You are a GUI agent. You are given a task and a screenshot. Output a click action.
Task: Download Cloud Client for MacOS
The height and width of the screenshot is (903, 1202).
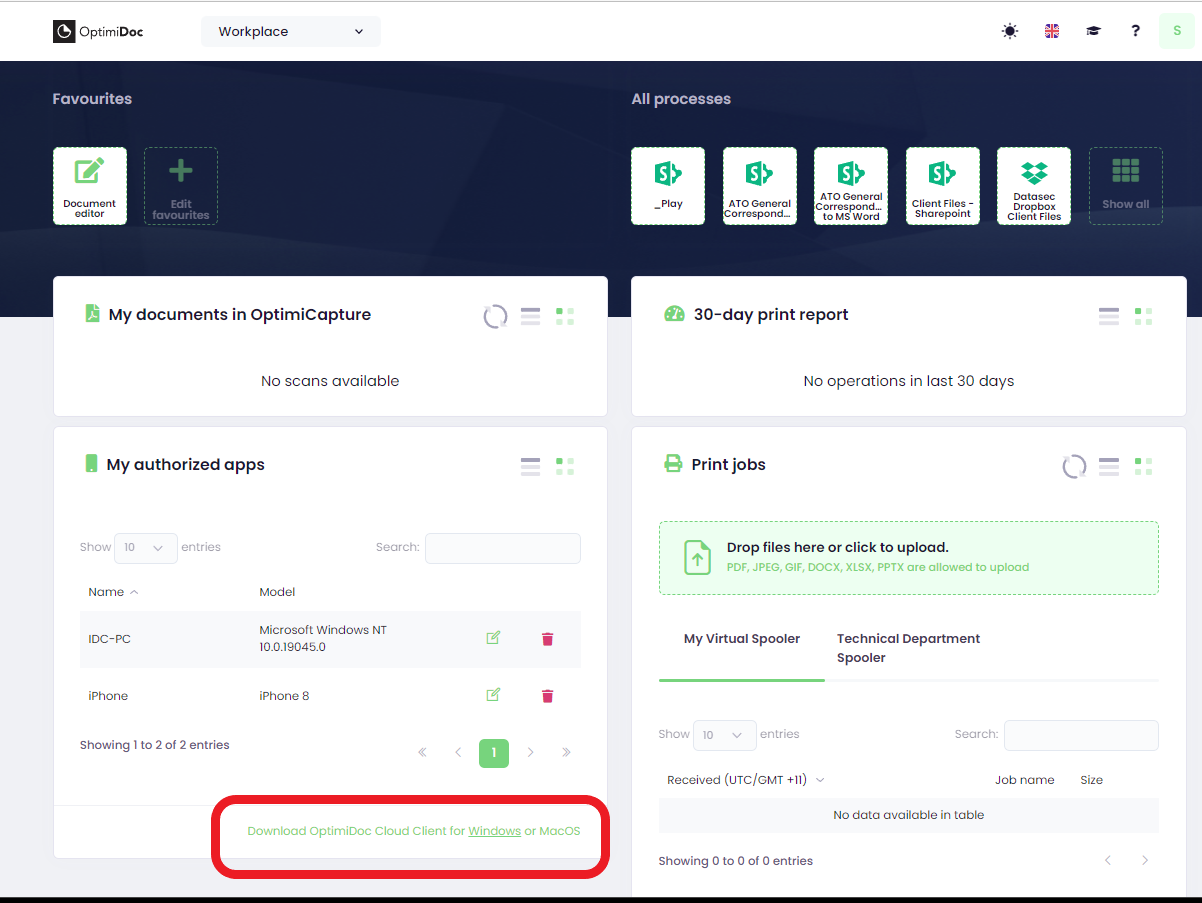tap(559, 831)
